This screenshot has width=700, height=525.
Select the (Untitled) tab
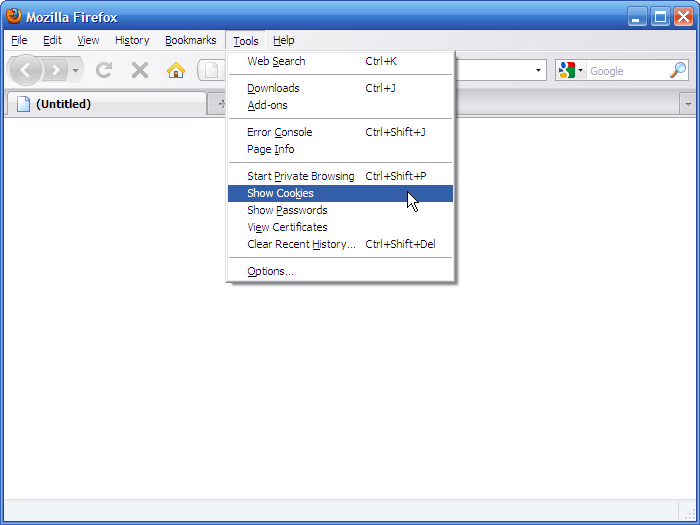pyautogui.click(x=106, y=104)
